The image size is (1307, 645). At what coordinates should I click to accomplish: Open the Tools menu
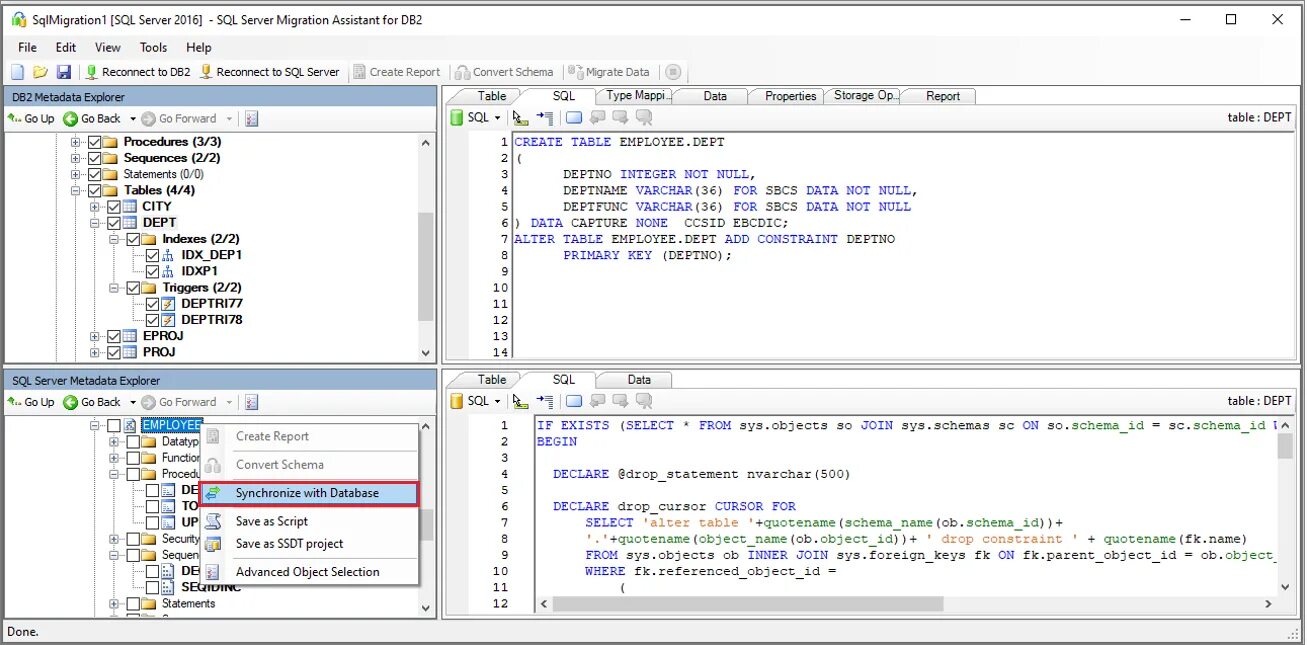[153, 47]
